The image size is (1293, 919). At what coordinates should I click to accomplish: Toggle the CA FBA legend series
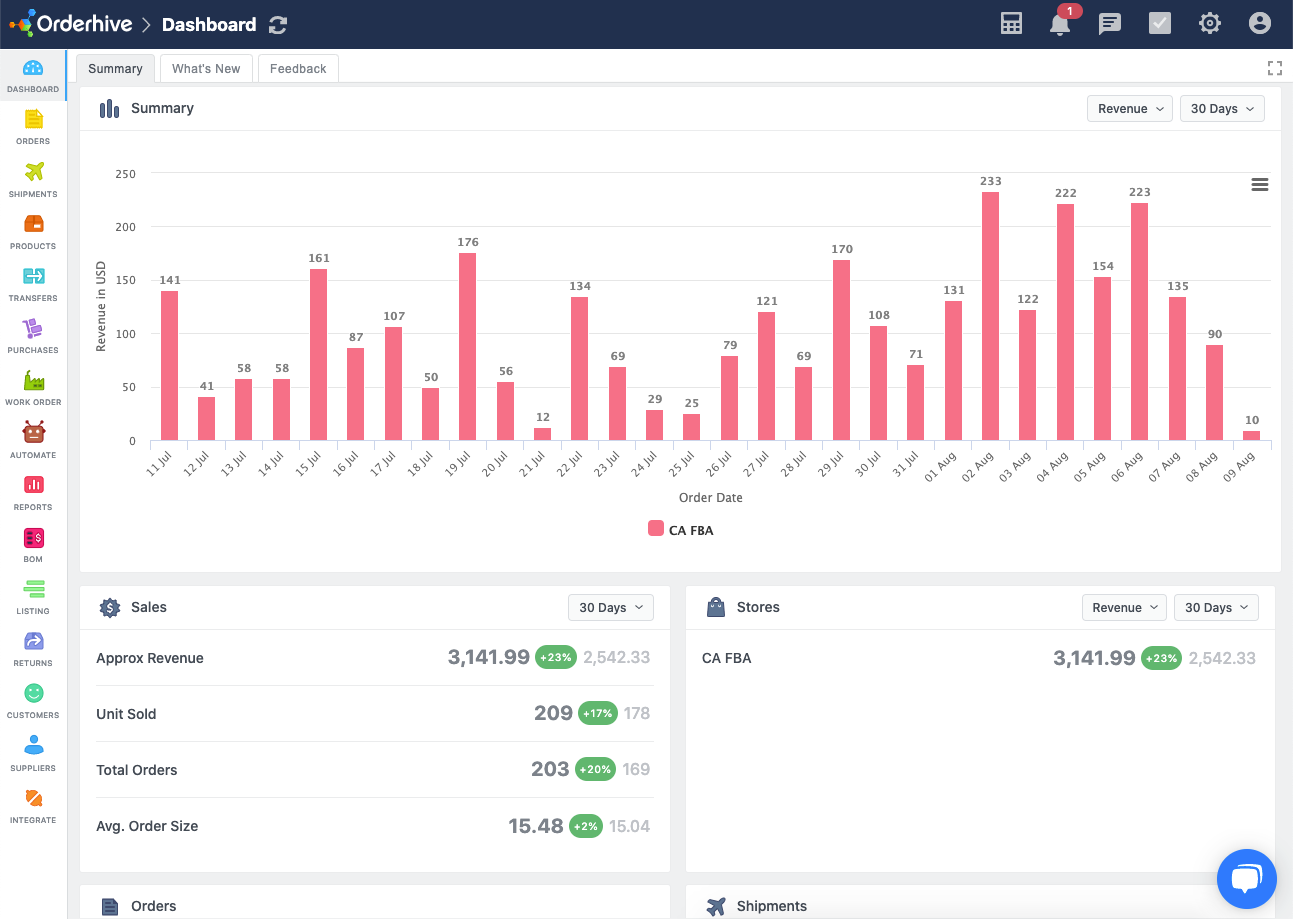681,530
